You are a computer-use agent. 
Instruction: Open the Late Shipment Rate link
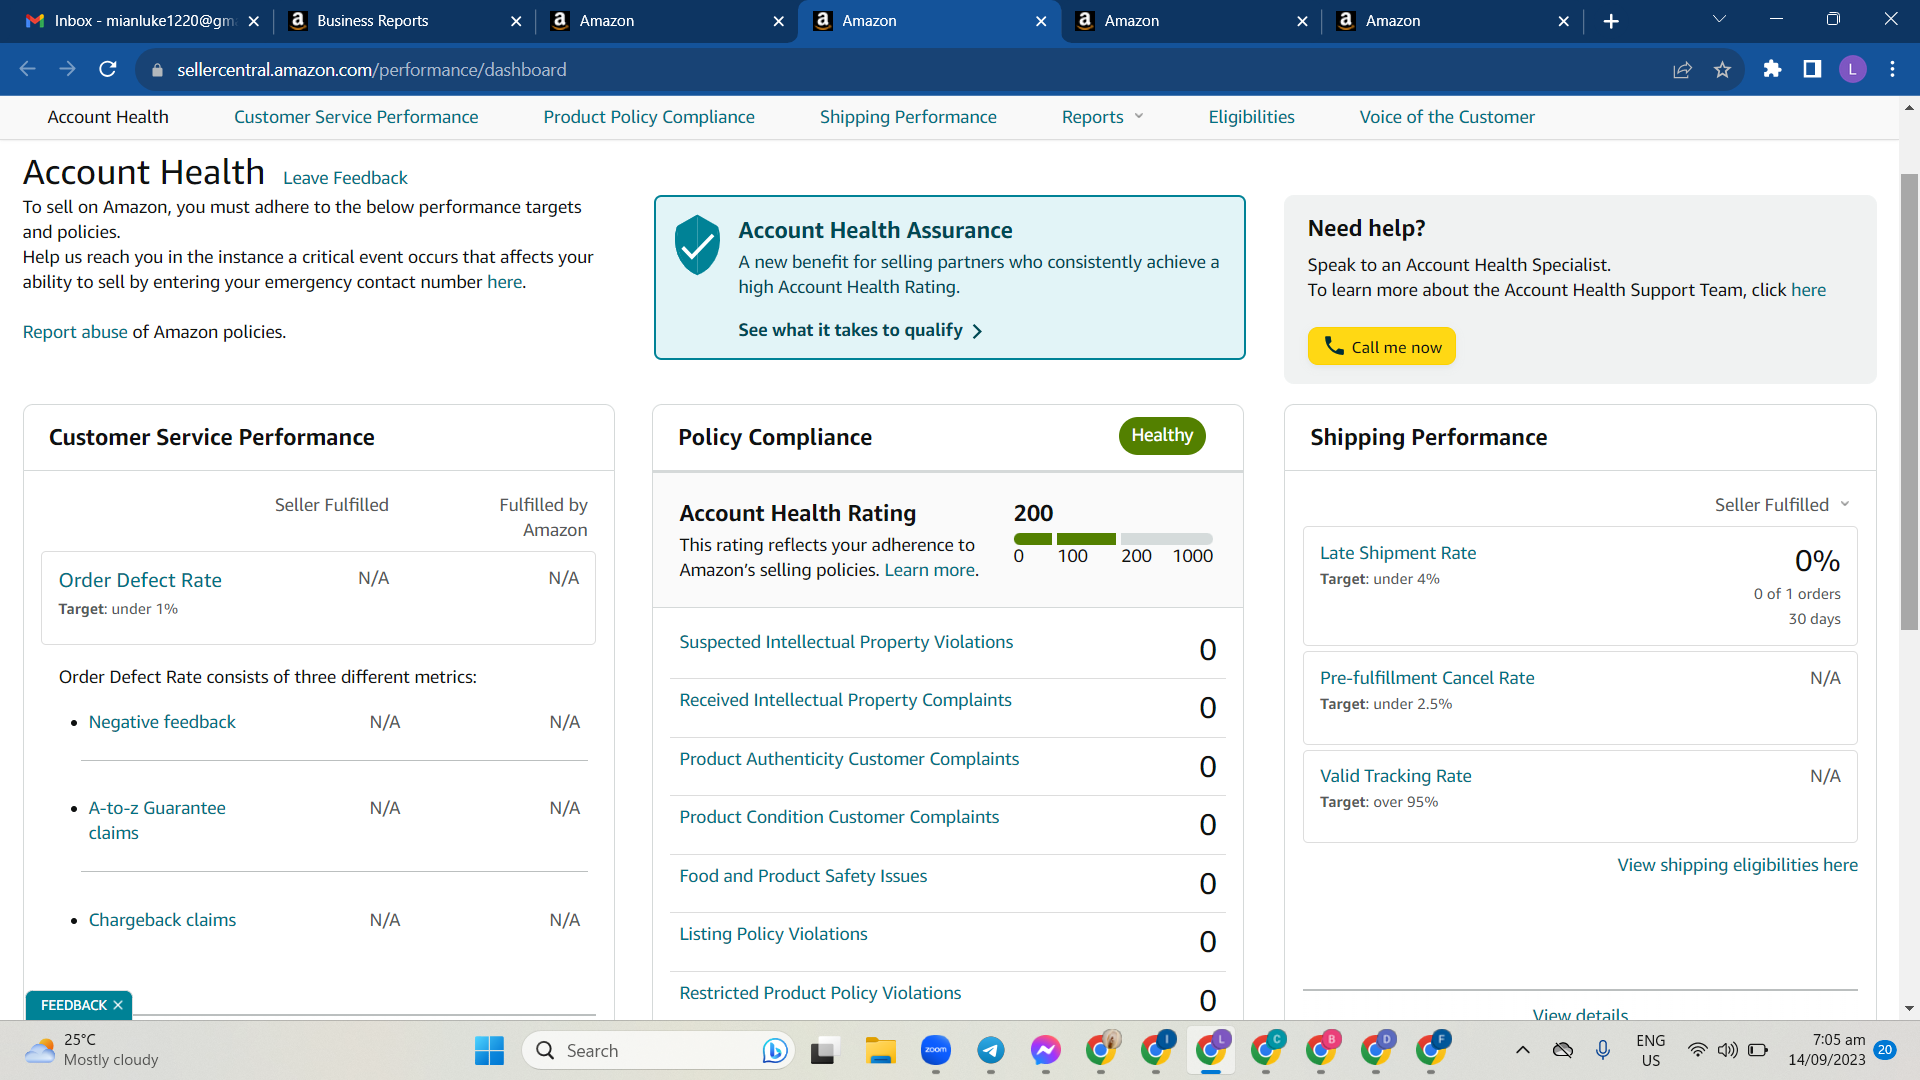[1398, 553]
